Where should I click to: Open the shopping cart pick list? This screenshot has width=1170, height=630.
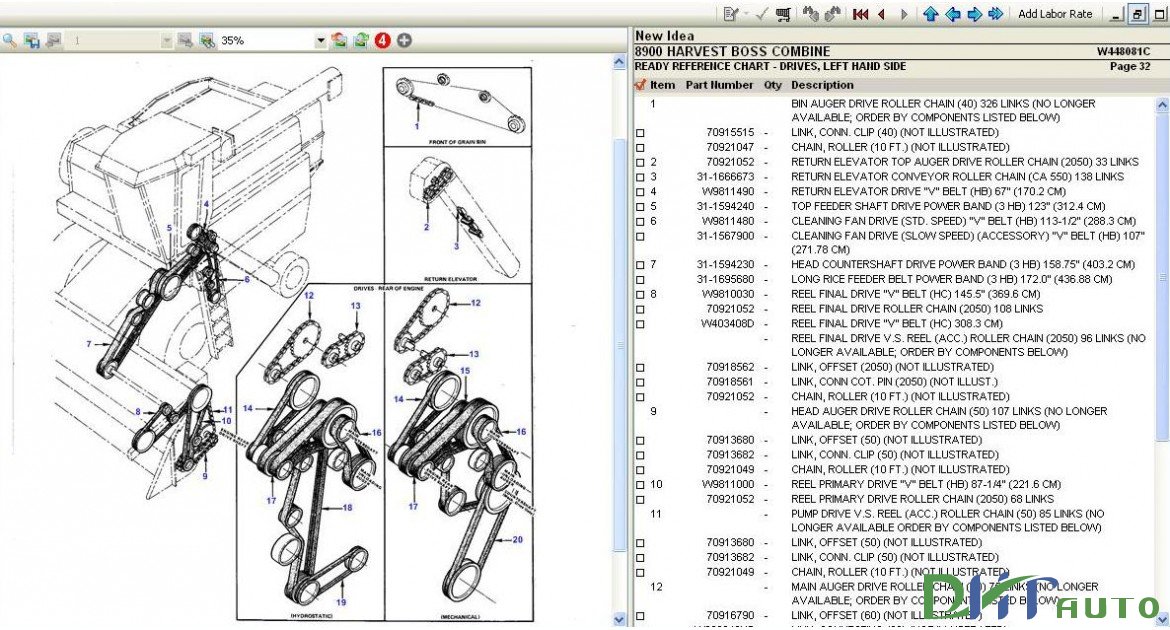pos(783,13)
